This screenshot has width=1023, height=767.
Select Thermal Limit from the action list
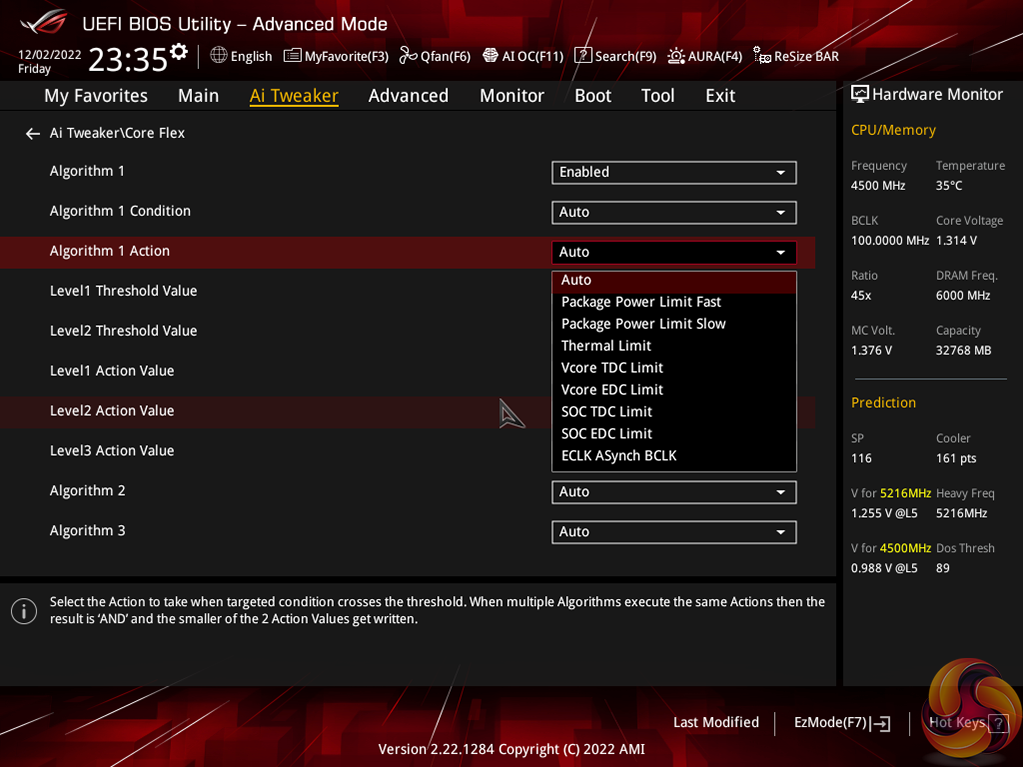(606, 346)
